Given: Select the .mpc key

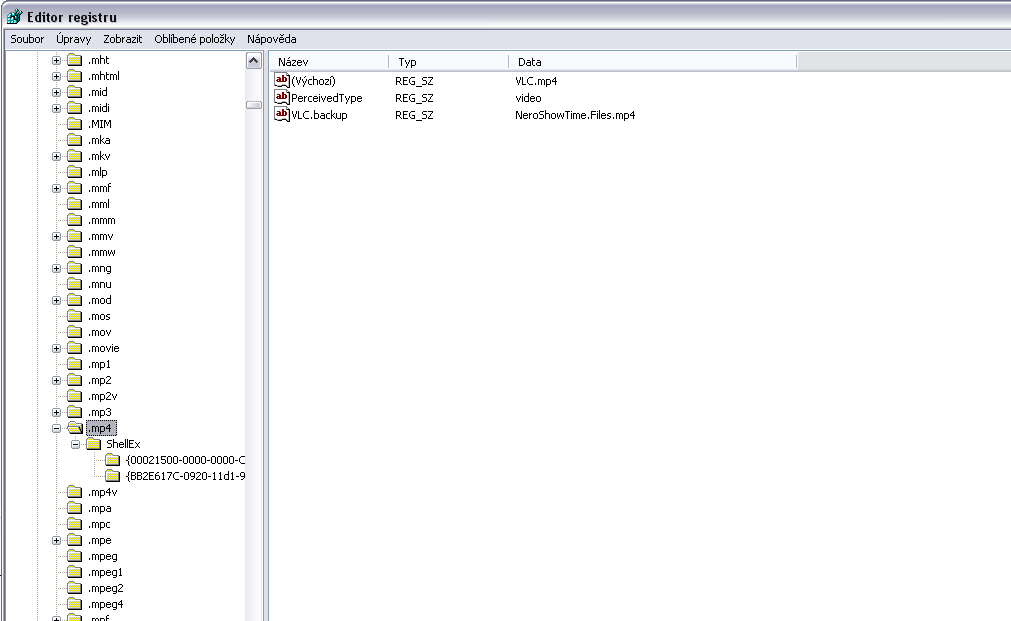Looking at the screenshot, I should tap(99, 524).
